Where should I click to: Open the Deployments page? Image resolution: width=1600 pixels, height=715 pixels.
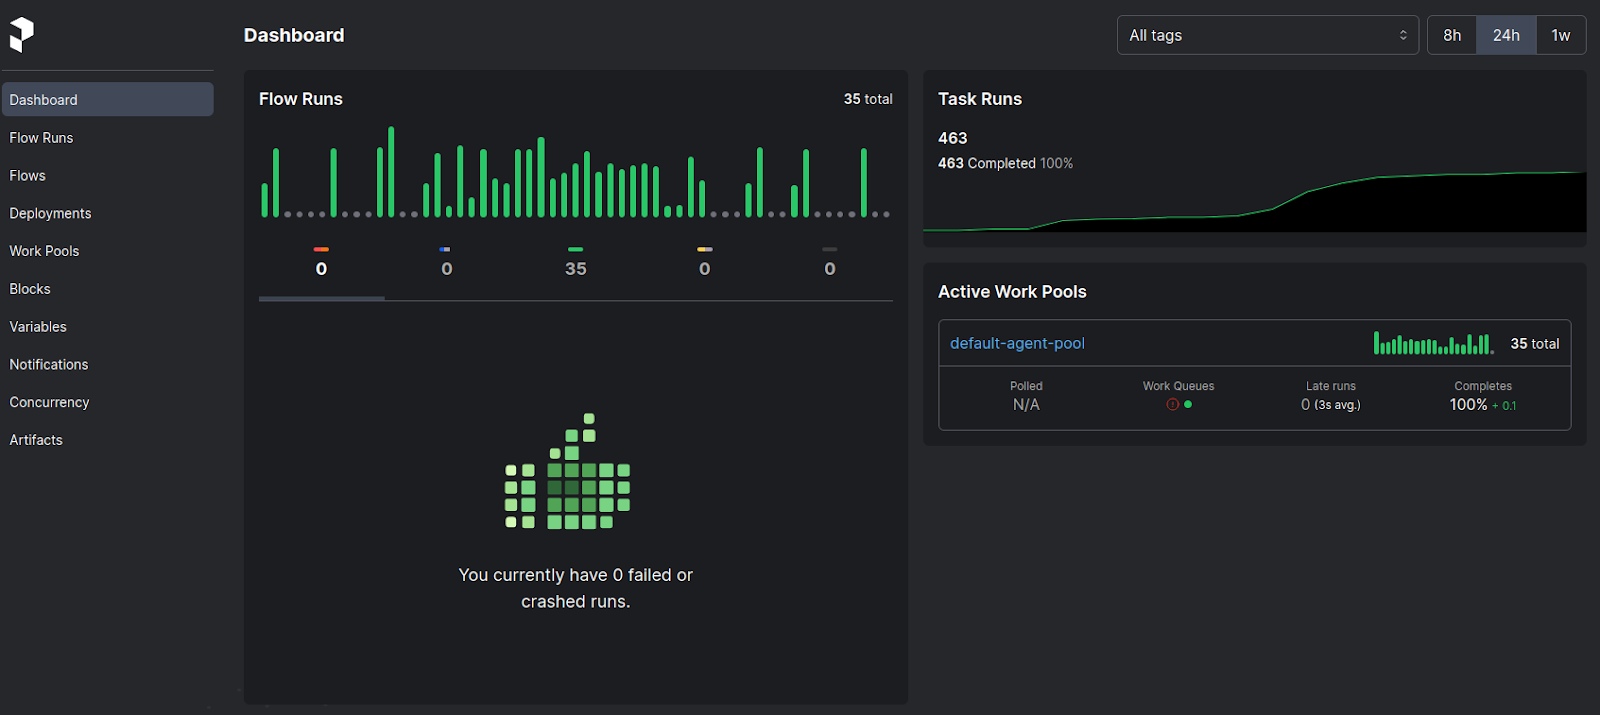[50, 214]
